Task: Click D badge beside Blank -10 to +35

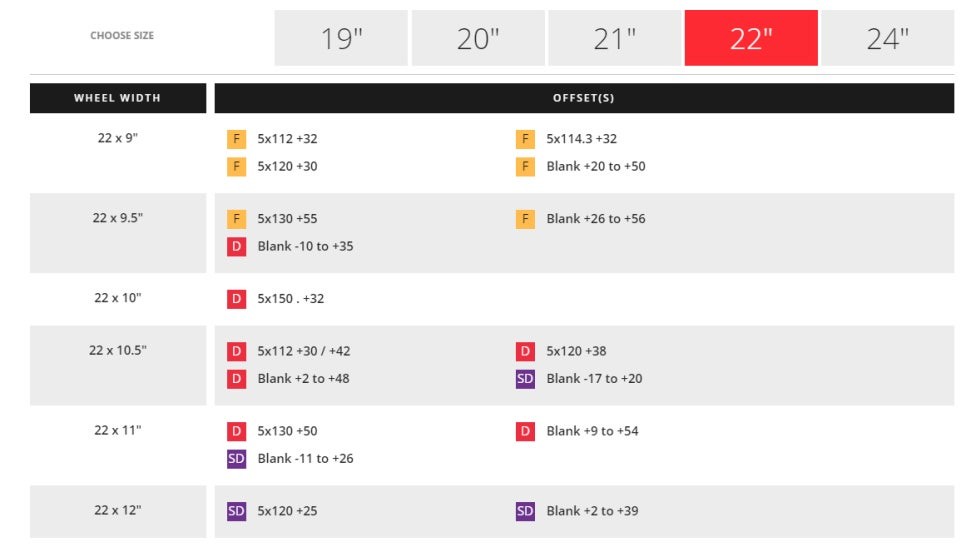Action: [236, 246]
